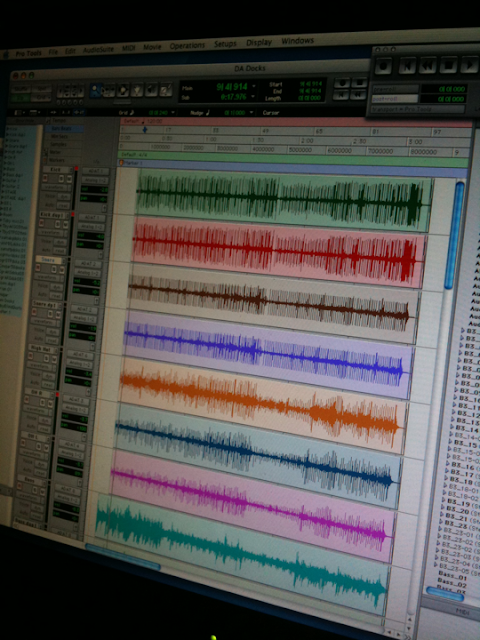Screen dimensions: 480x640
Task: Select the red Kick.dup1 audio region
Action: 279,251
